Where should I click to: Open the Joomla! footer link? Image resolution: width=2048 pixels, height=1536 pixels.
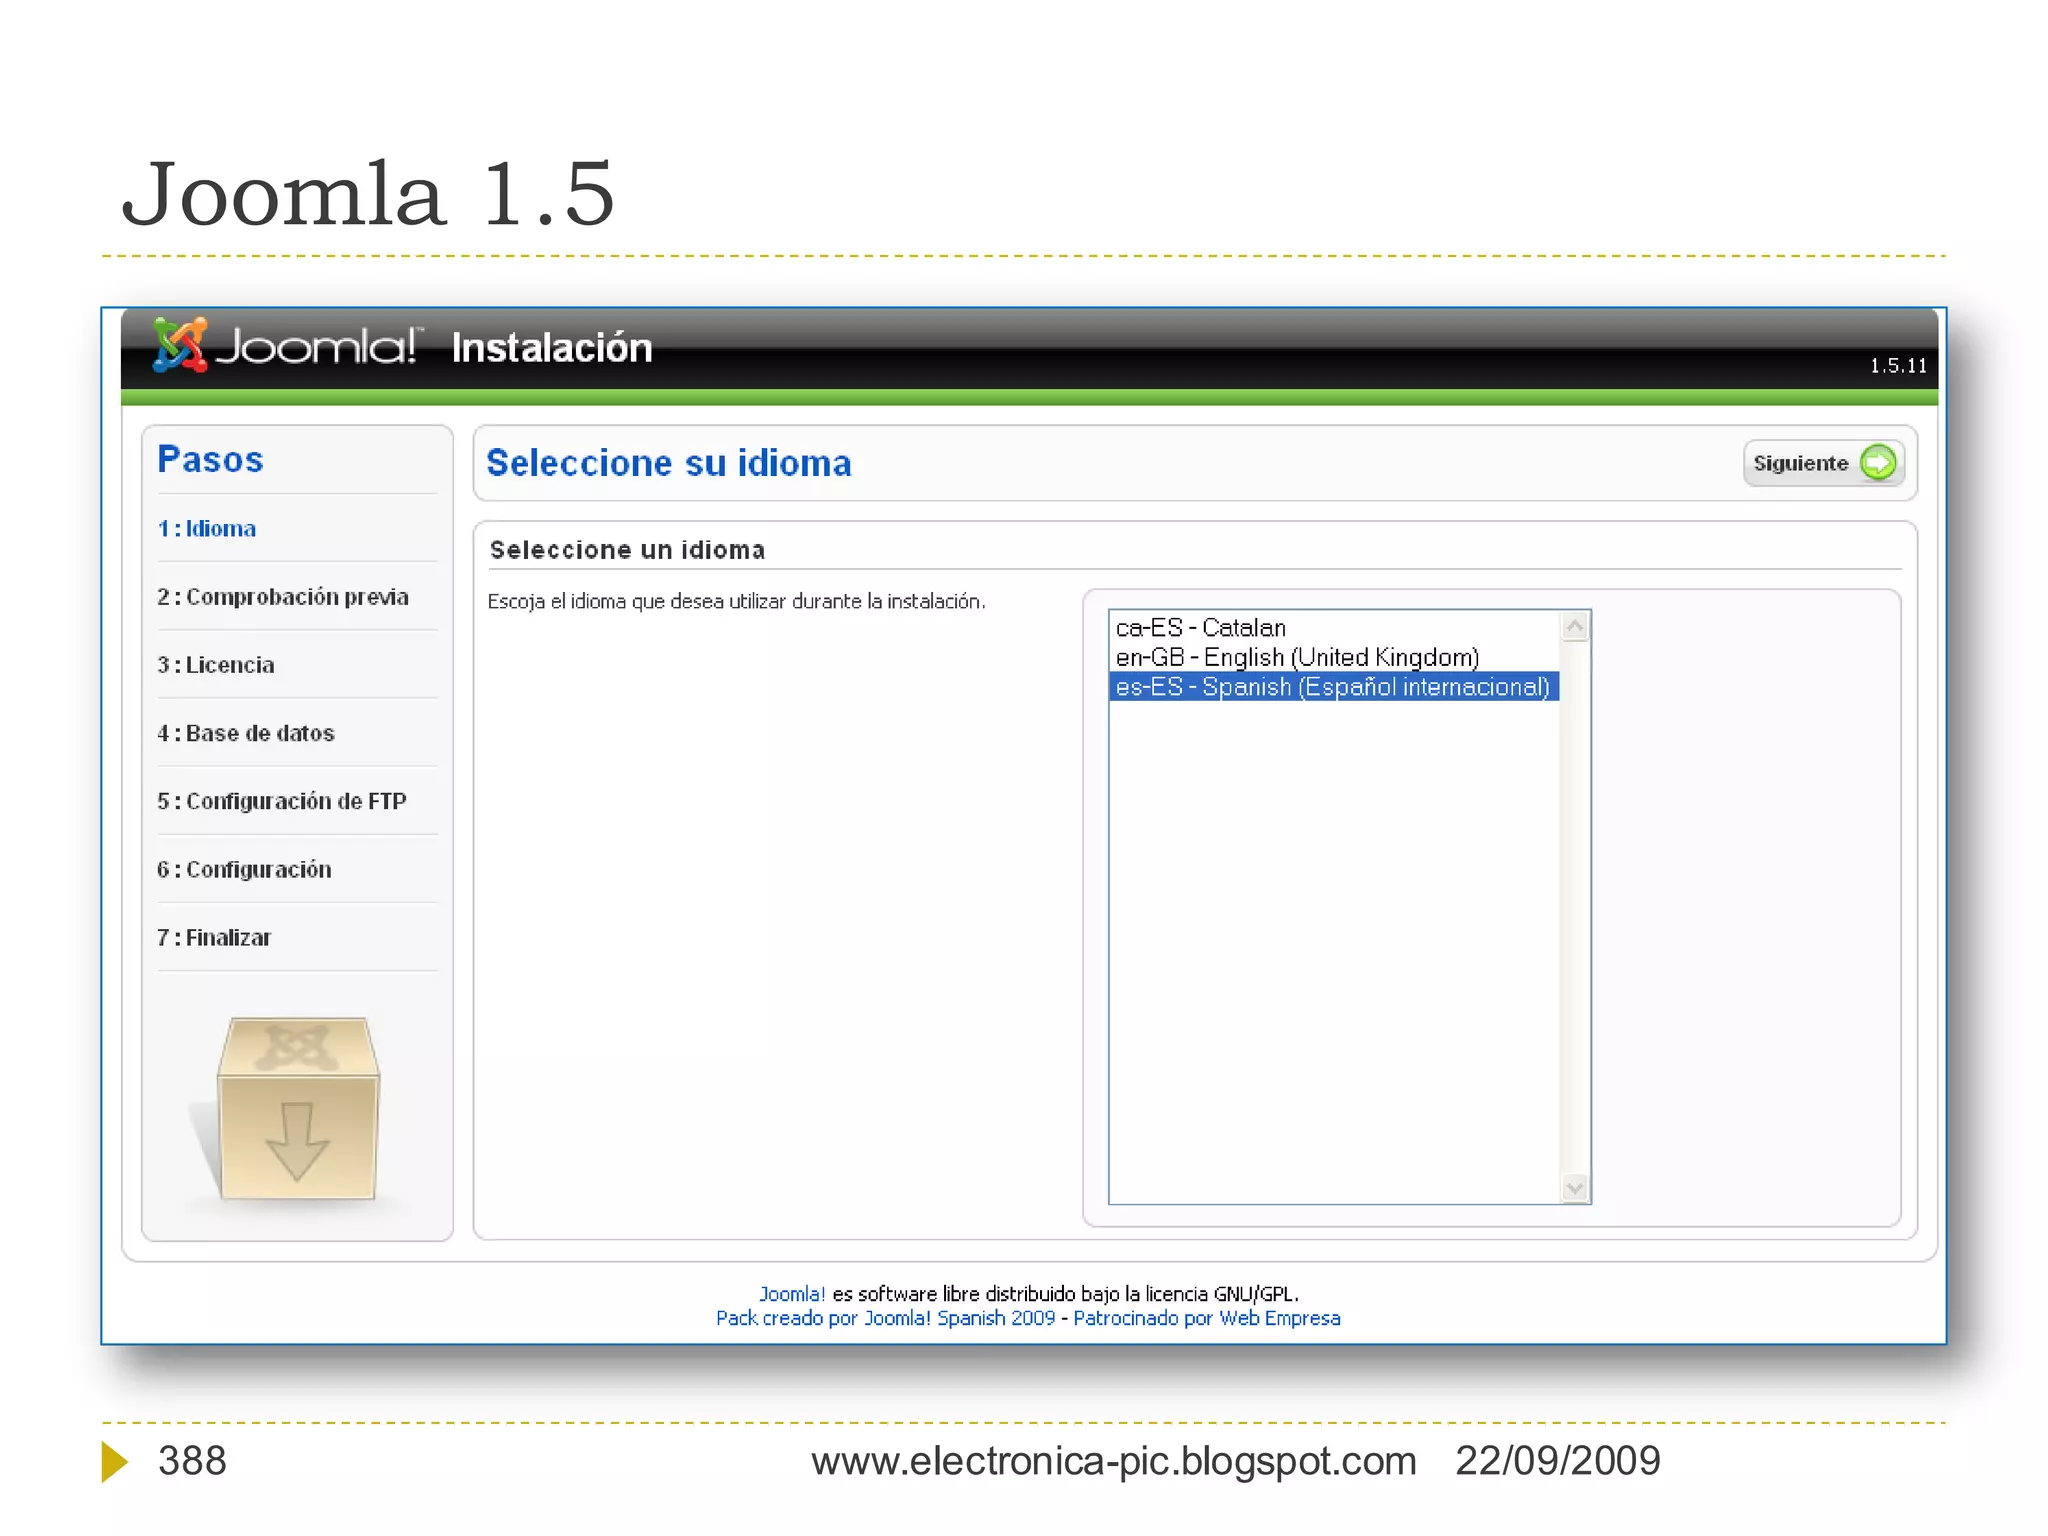792,1294
